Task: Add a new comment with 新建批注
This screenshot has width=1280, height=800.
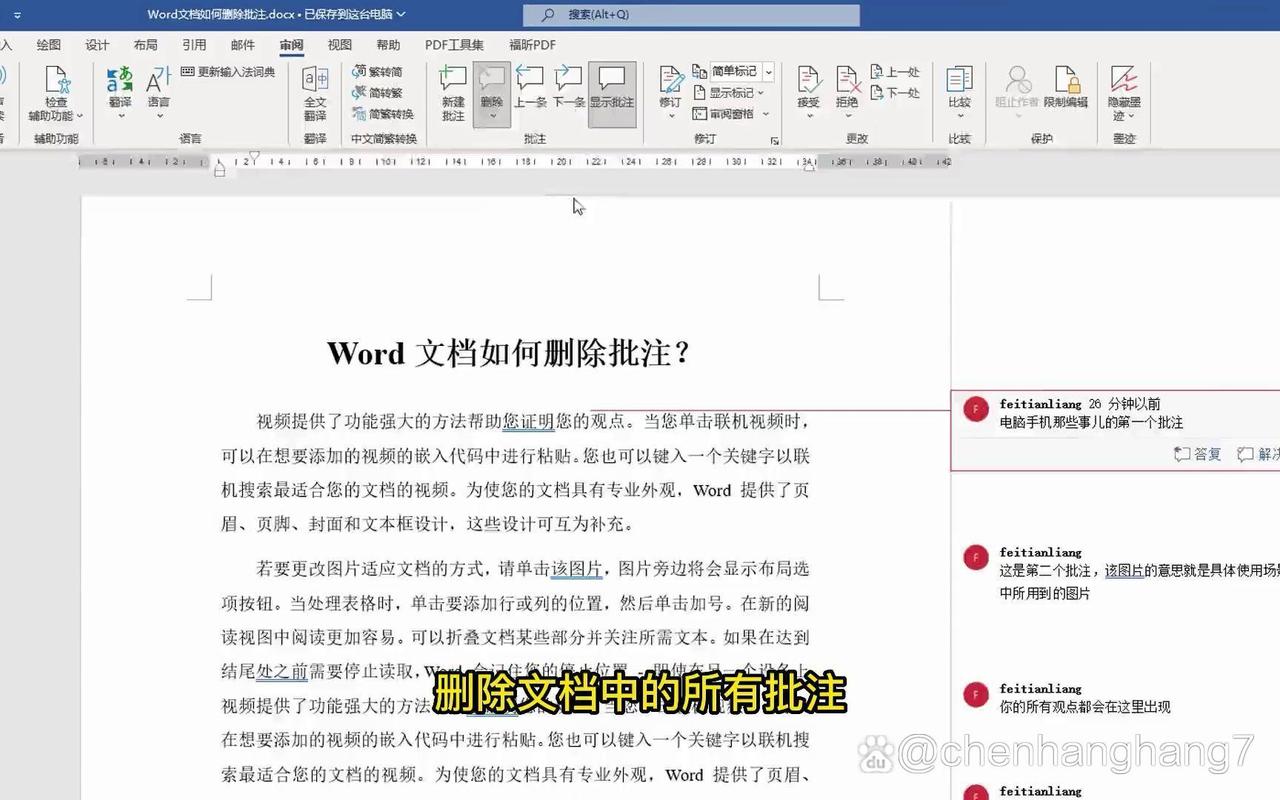Action: pos(453,94)
